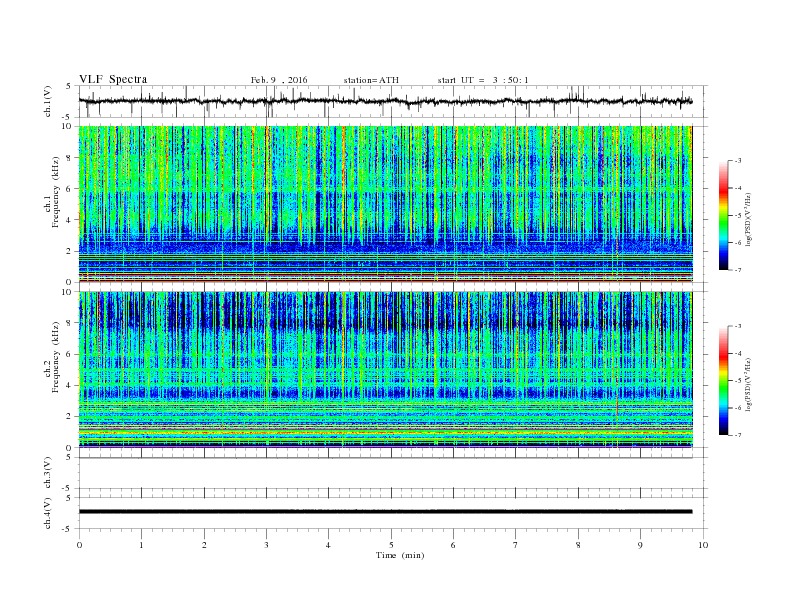Click the ch.2 spectrogram color bar
This screenshot has height=612, width=792.
(723, 380)
